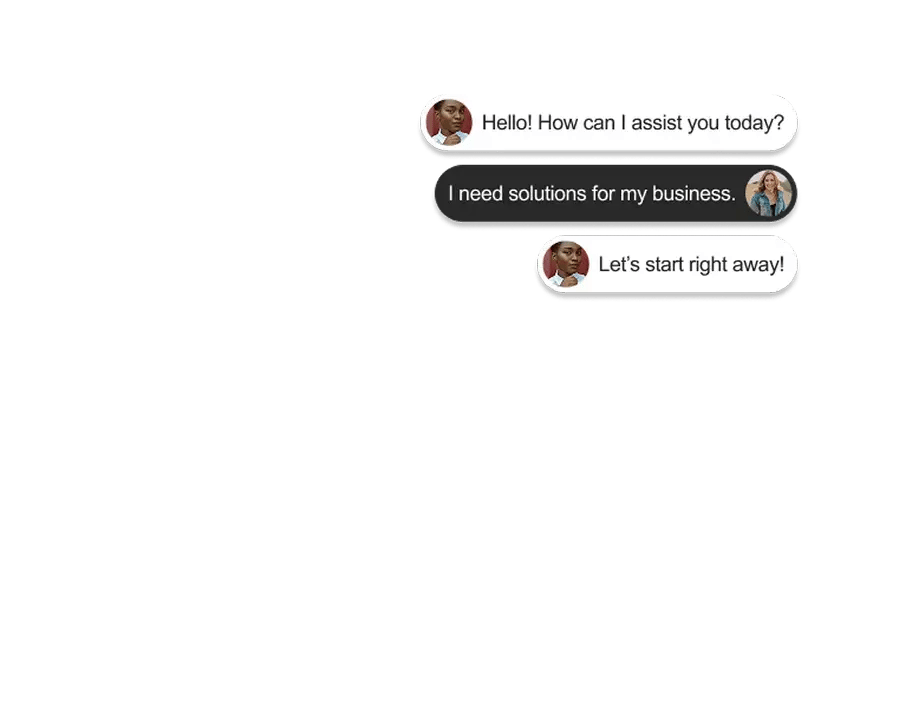Click the word "need" in customer message

pyautogui.click(x=480, y=193)
